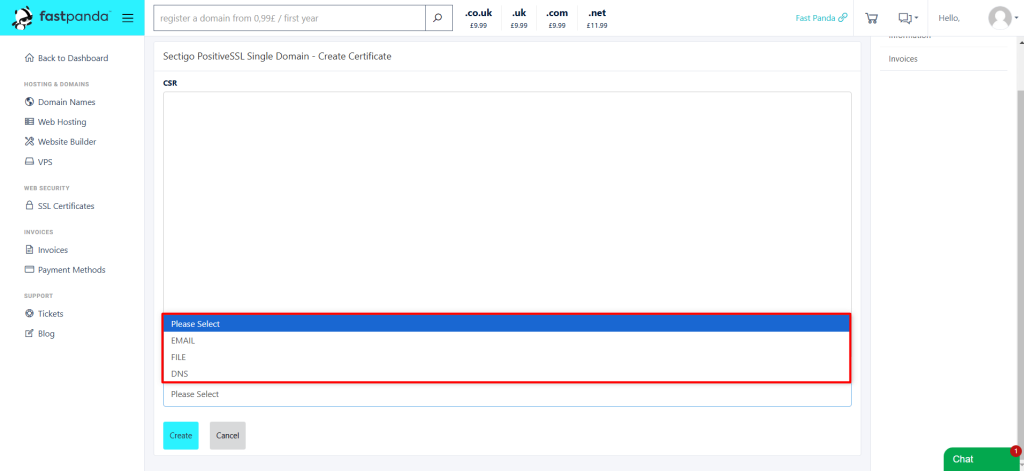
Task: Click the Cancel button
Action: 228,435
